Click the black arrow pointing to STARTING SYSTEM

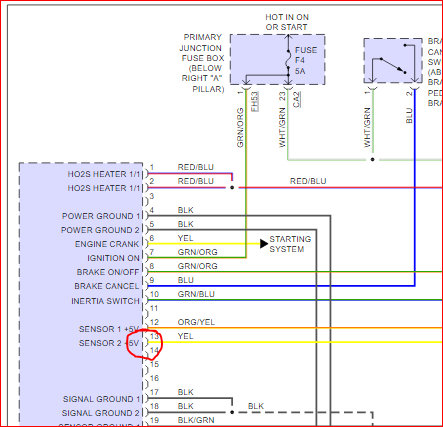264,244
